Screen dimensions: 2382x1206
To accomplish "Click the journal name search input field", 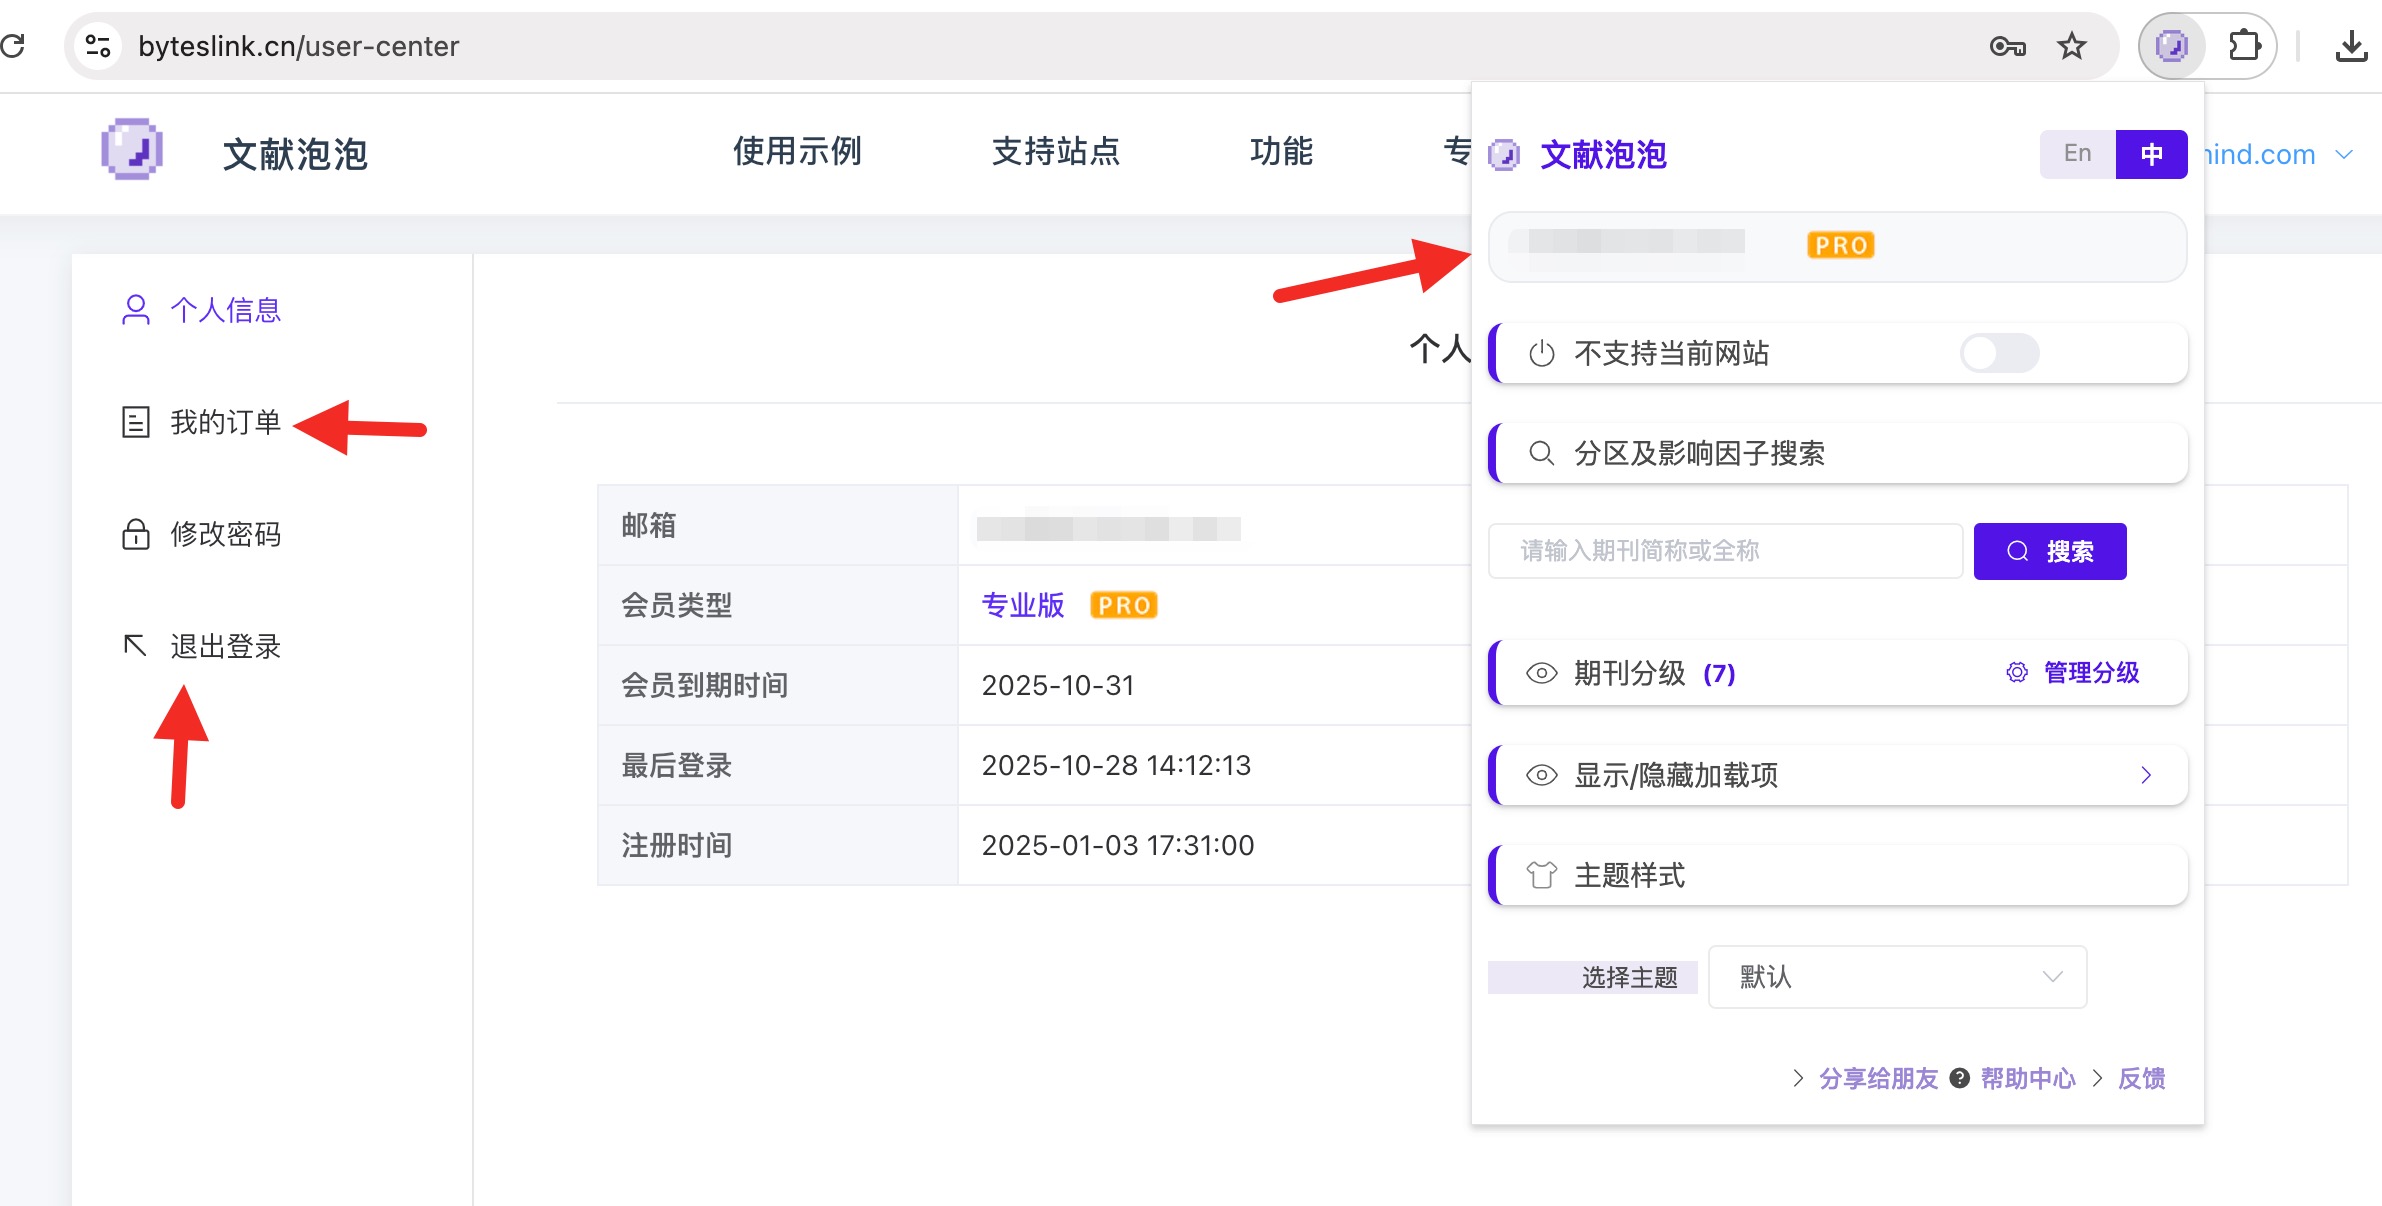I will point(1725,551).
